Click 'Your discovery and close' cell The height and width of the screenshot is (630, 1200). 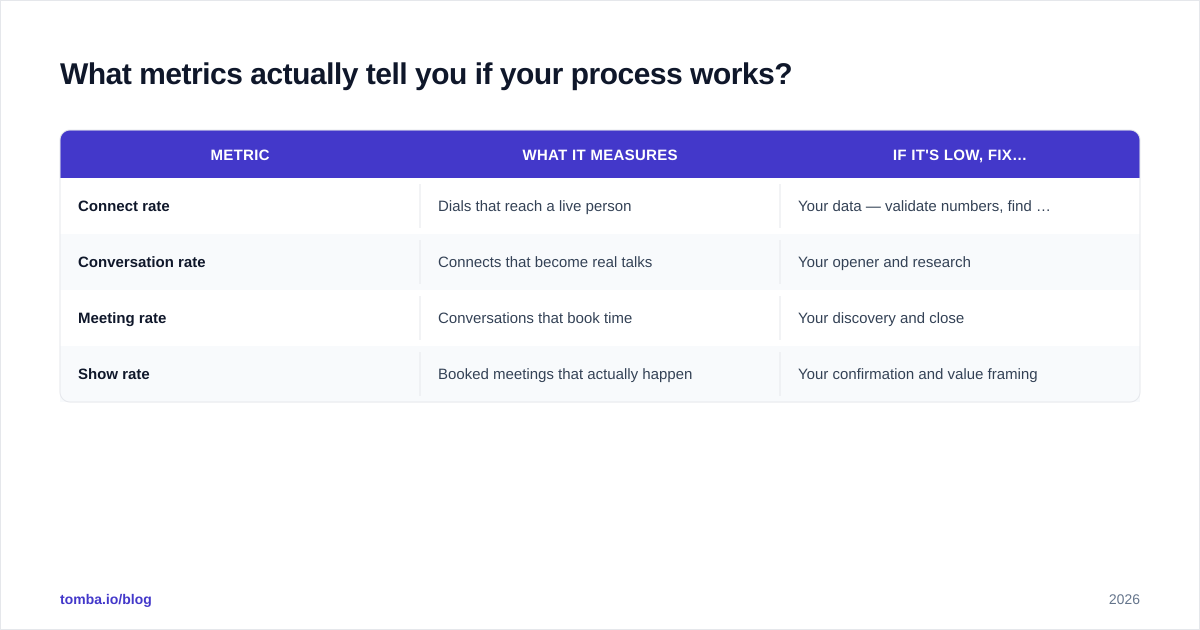(960, 318)
